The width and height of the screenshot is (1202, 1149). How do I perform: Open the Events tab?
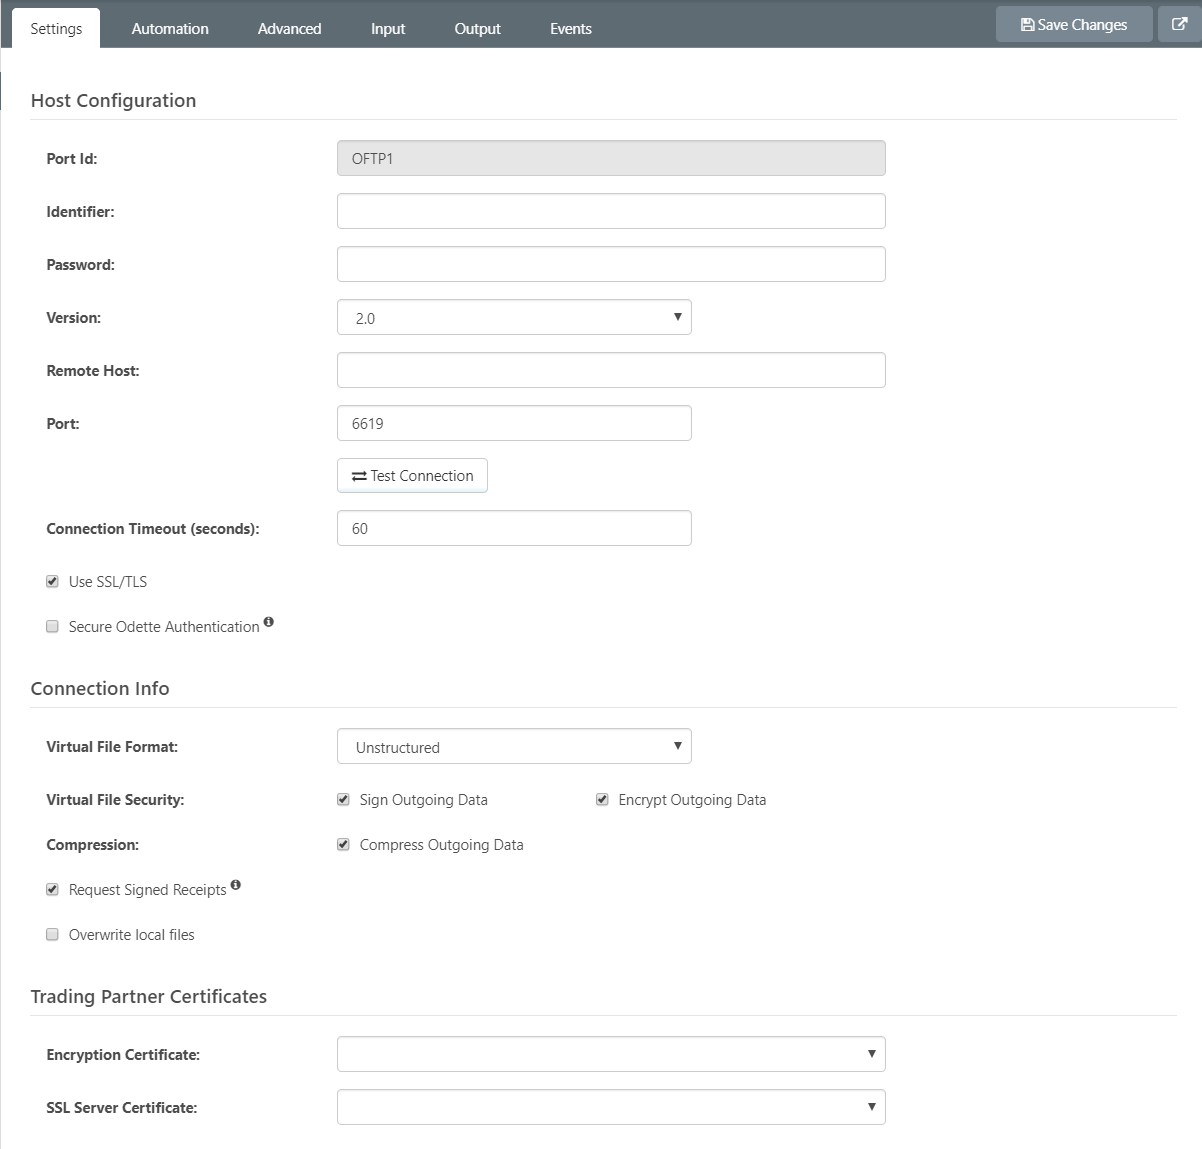[x=570, y=29]
